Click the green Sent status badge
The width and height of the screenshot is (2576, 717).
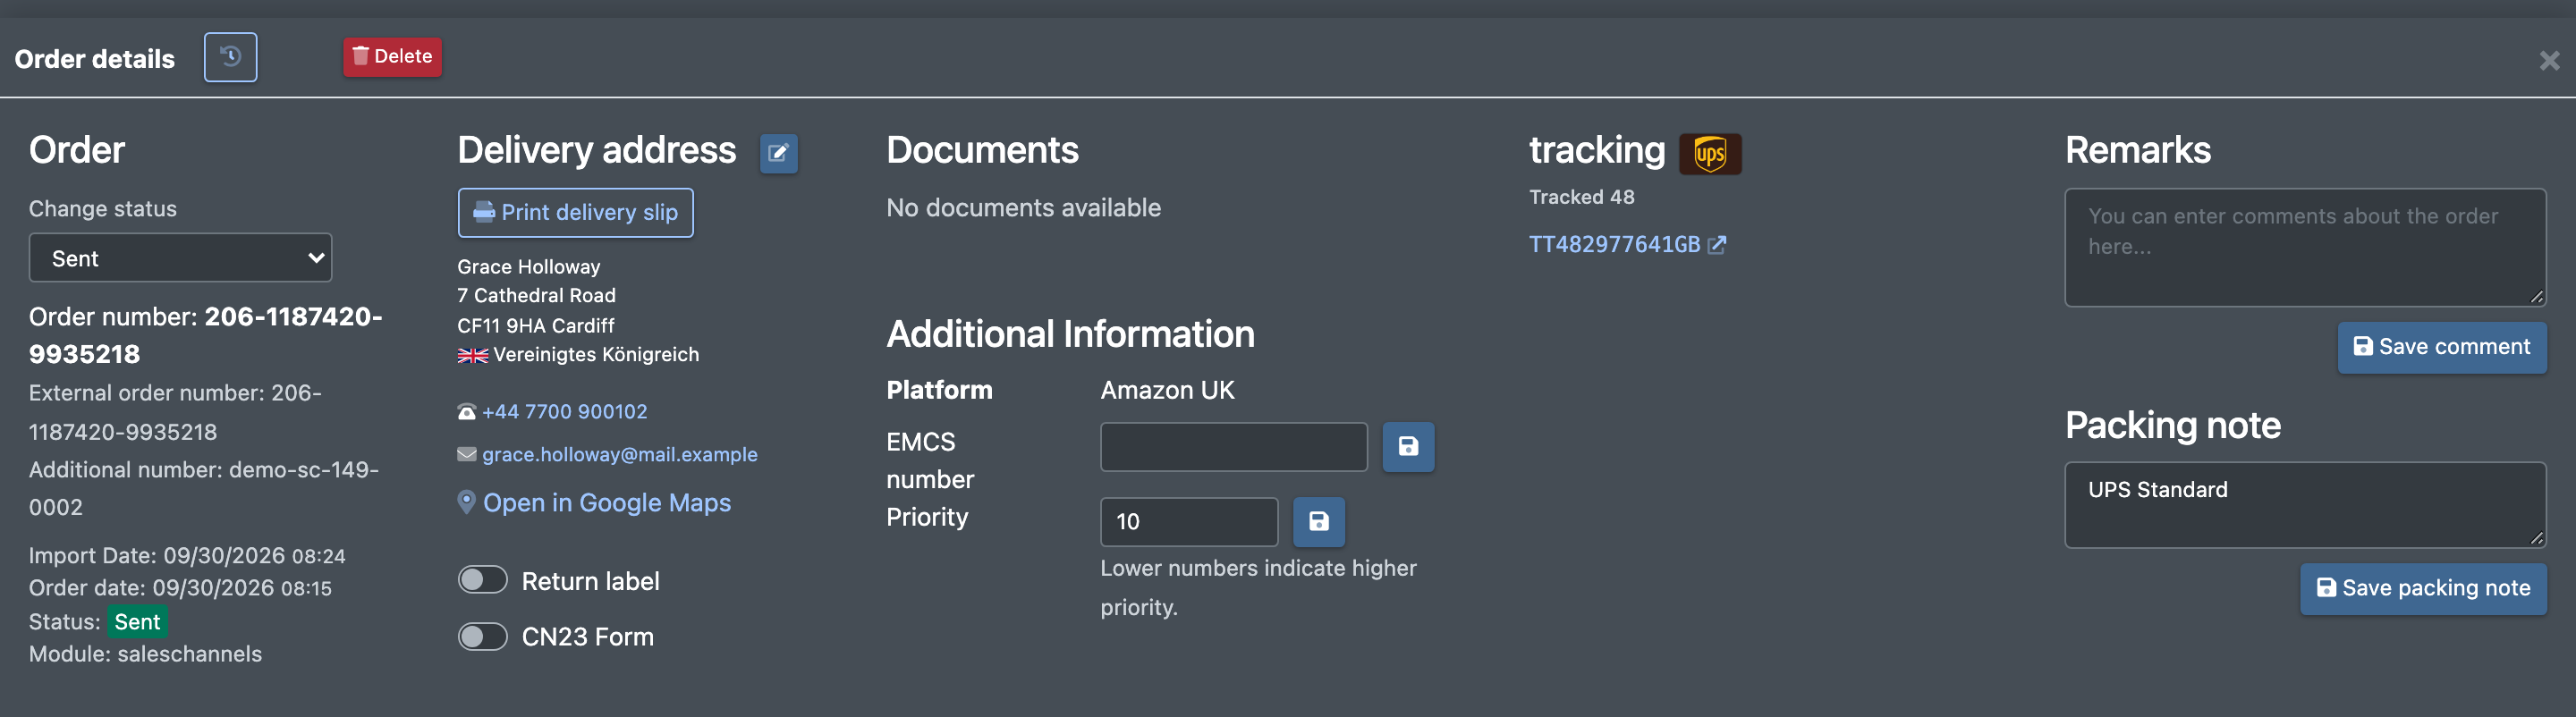[137, 621]
